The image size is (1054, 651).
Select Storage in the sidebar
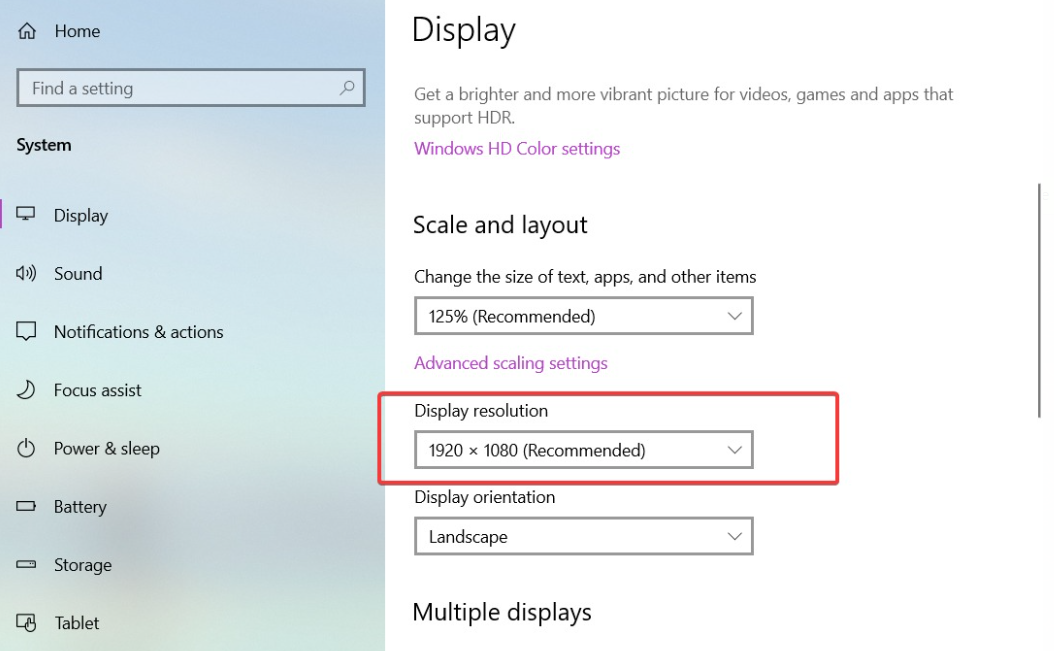(82, 565)
